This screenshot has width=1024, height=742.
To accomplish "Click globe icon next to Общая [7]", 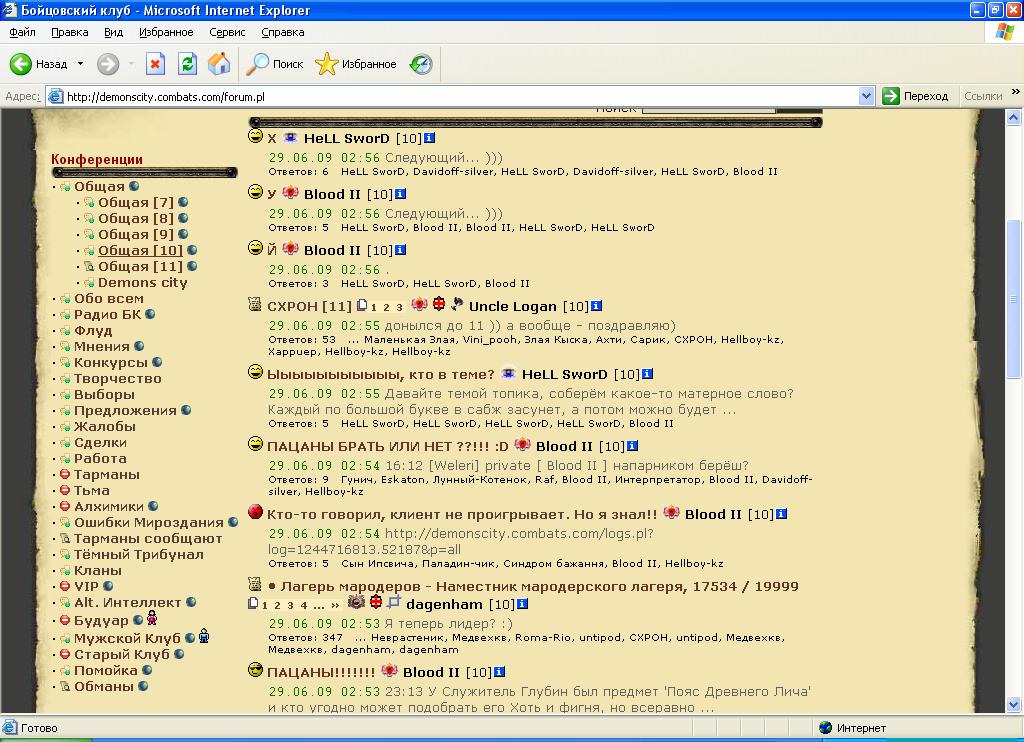I will click(x=183, y=202).
